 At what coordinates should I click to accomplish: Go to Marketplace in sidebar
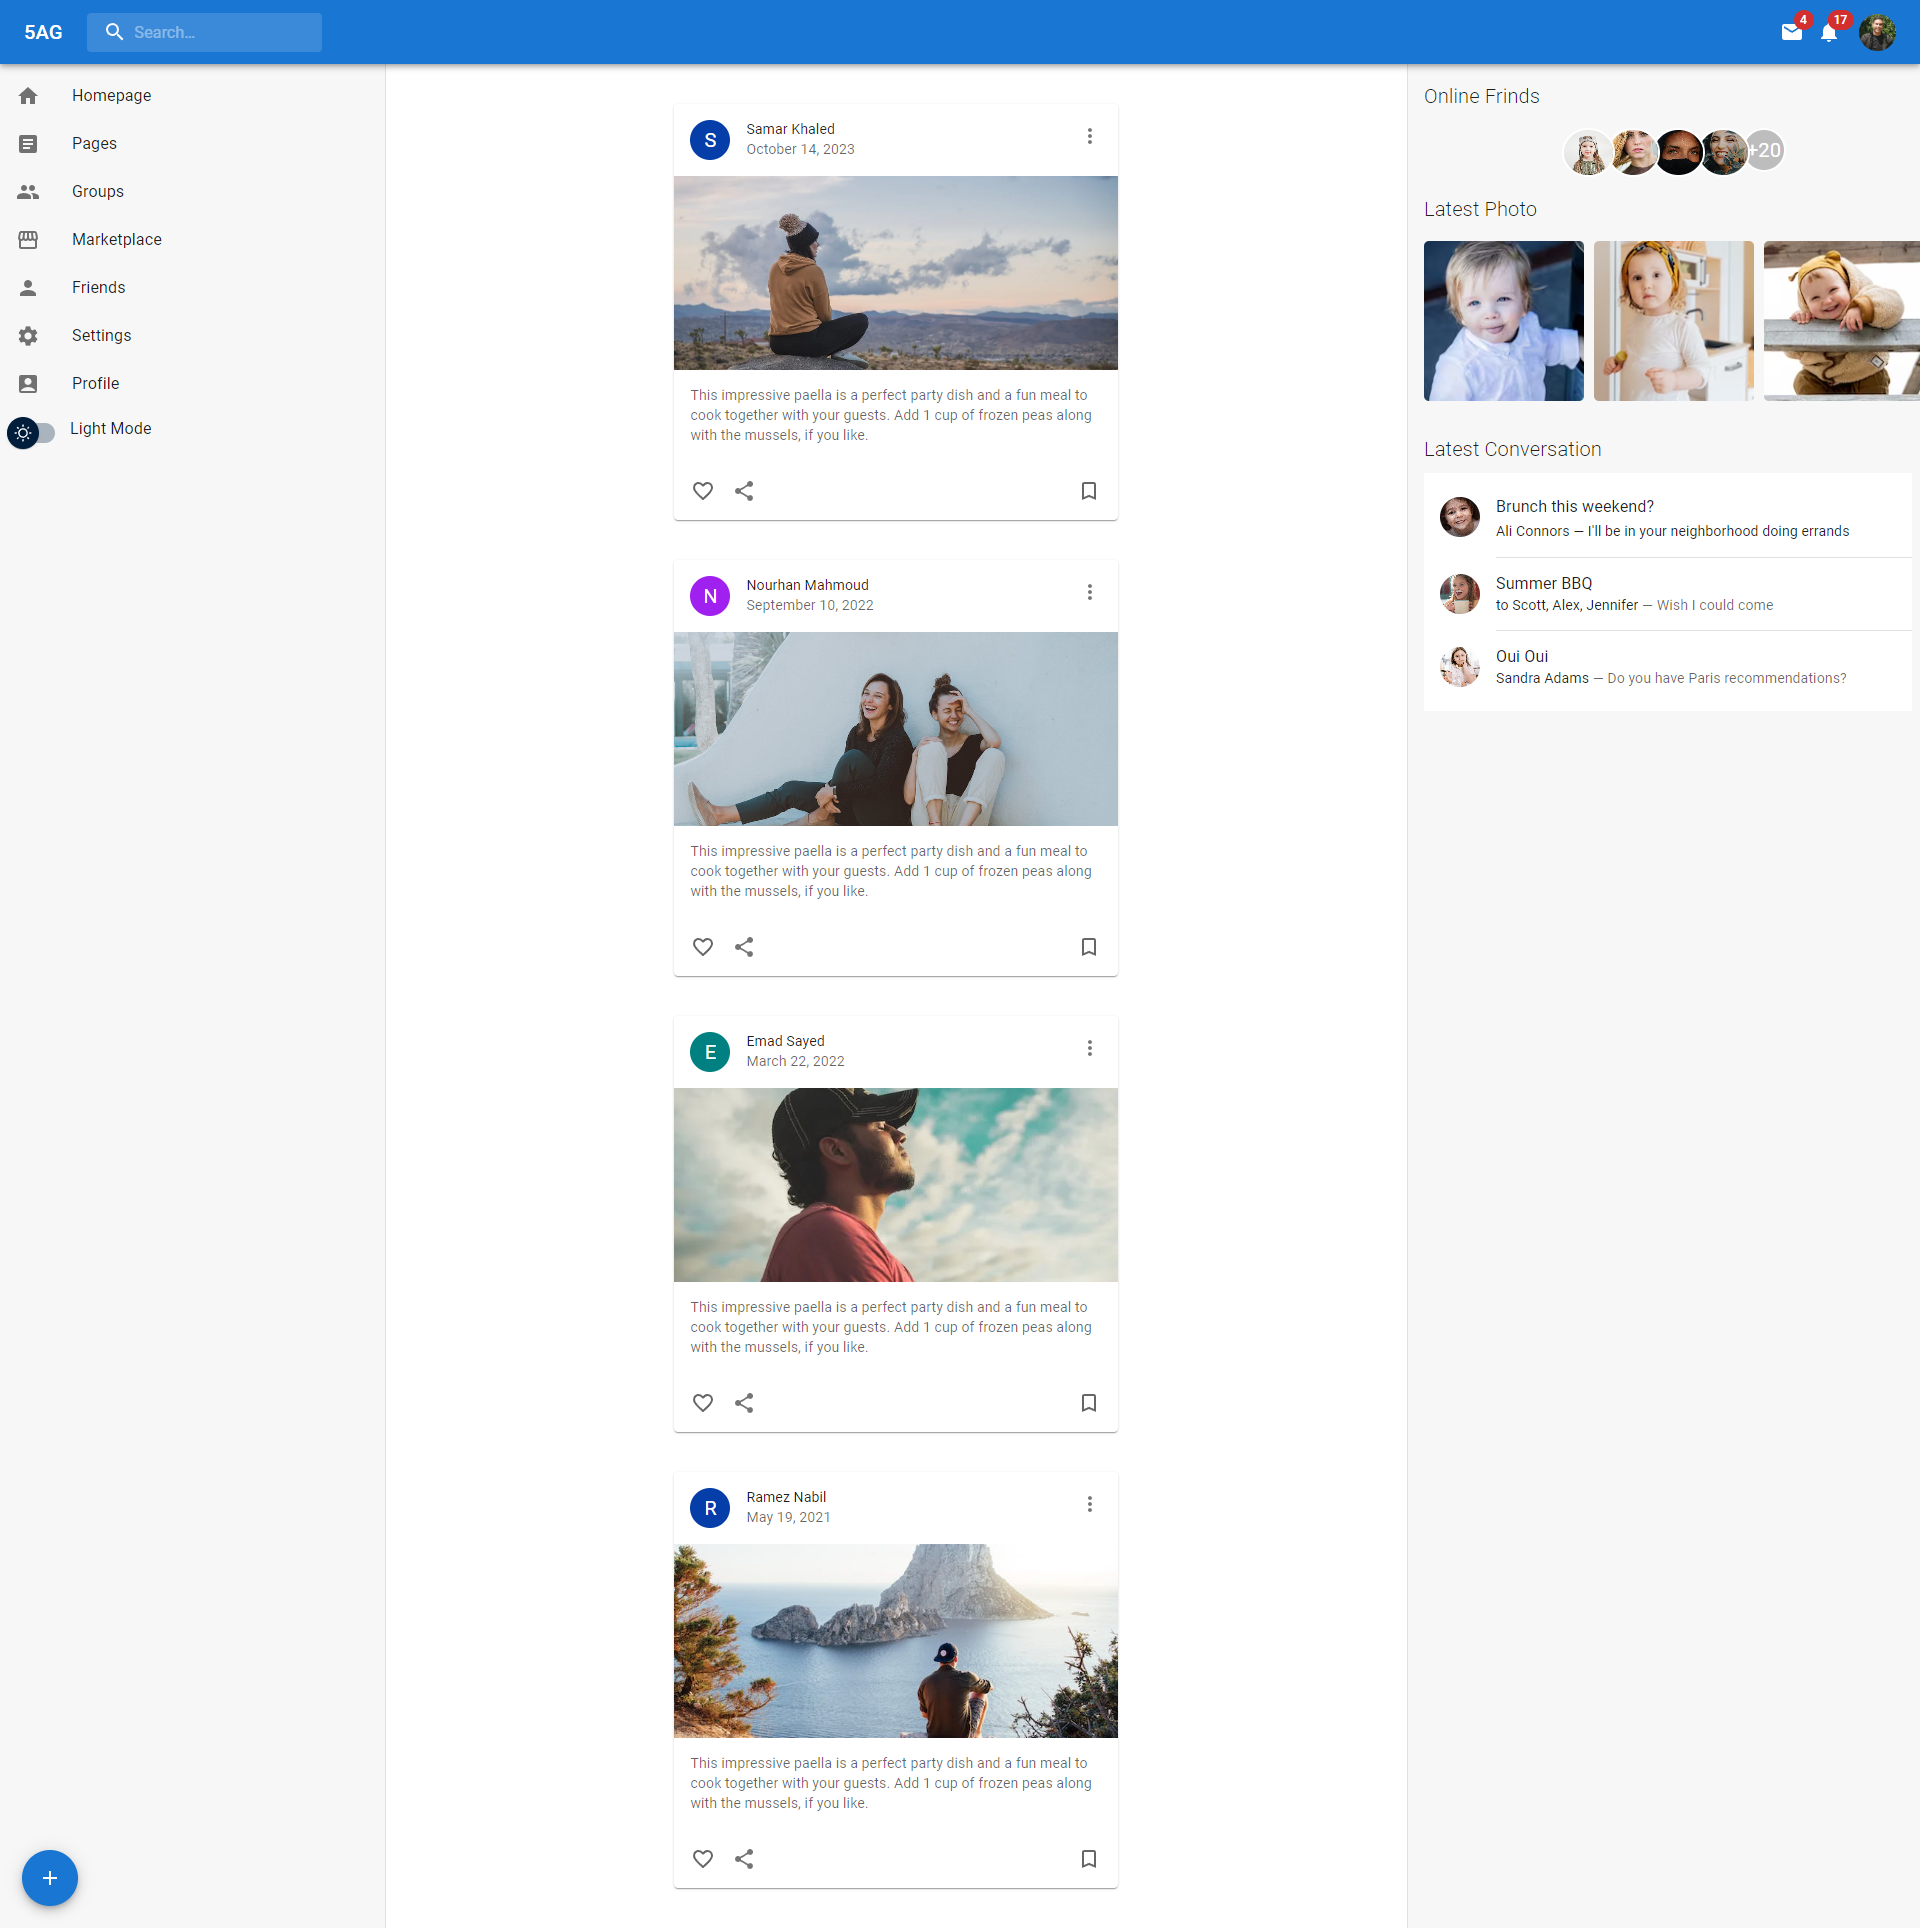(116, 240)
